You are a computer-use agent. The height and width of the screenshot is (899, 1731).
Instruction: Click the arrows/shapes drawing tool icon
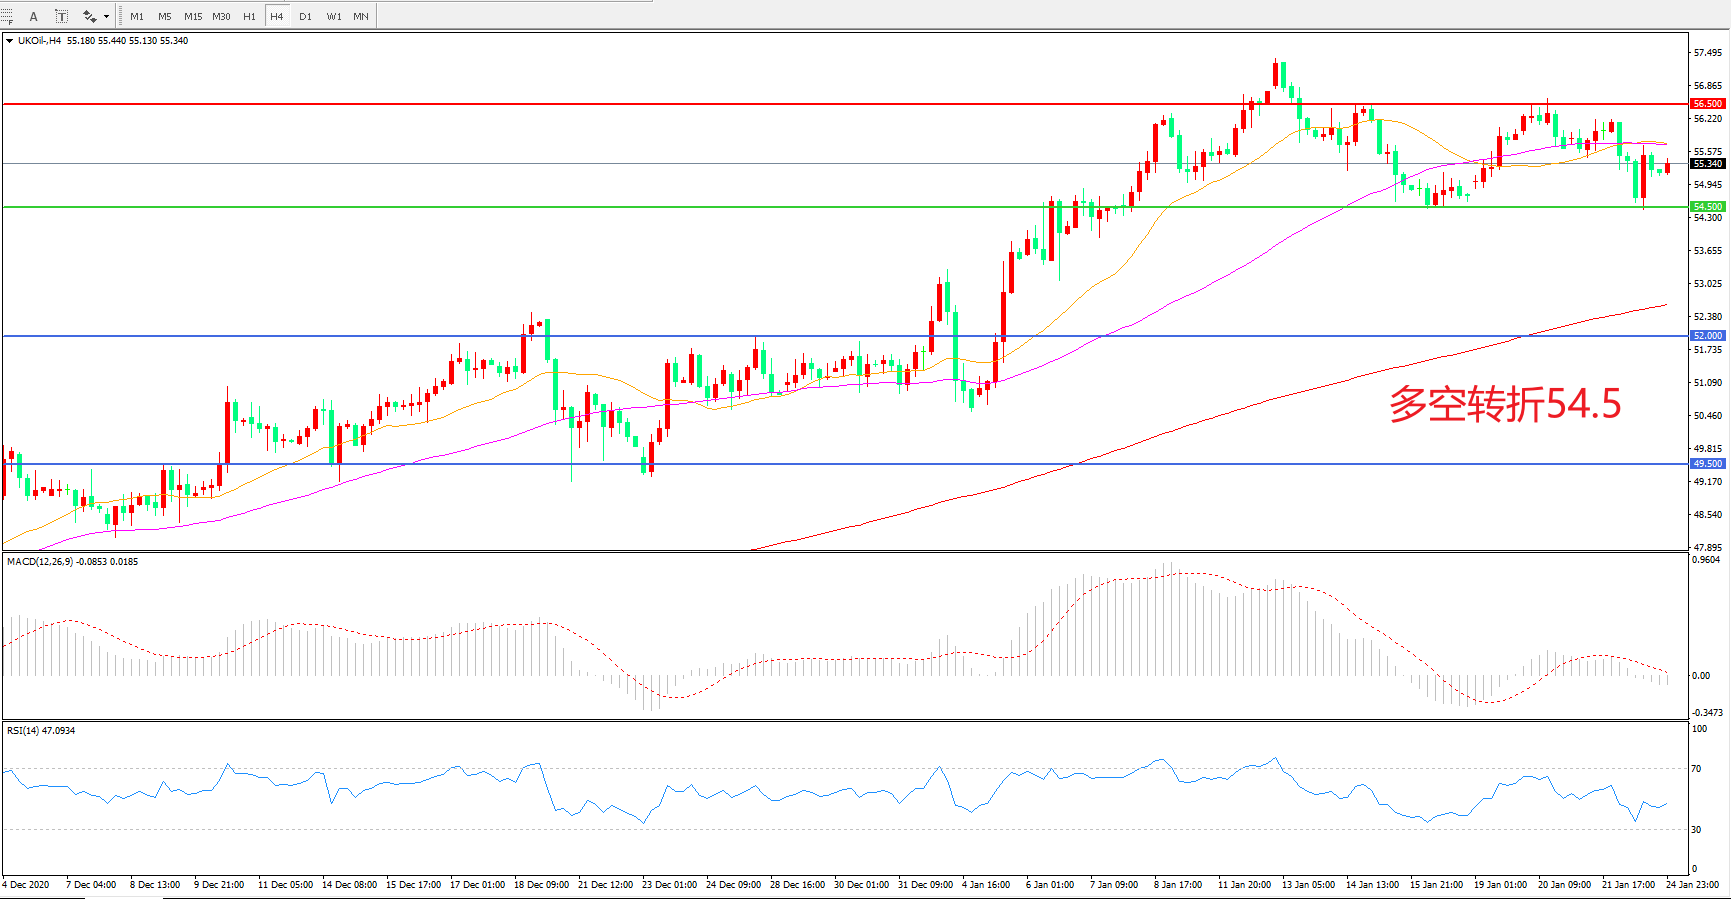click(x=89, y=16)
